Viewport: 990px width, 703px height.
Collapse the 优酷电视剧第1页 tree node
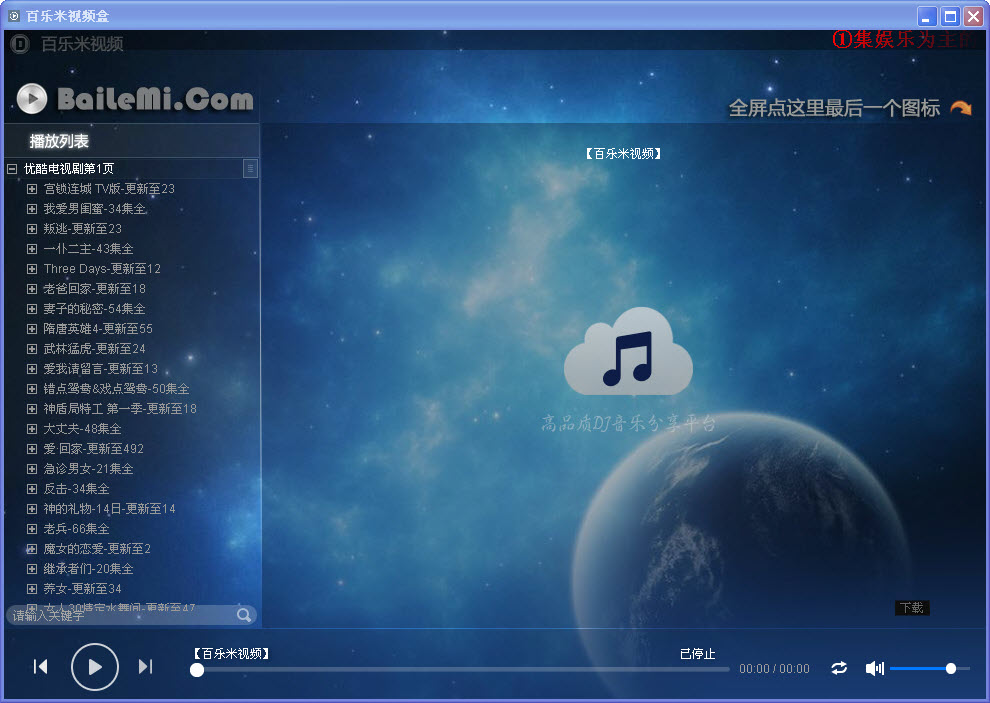(x=11, y=169)
